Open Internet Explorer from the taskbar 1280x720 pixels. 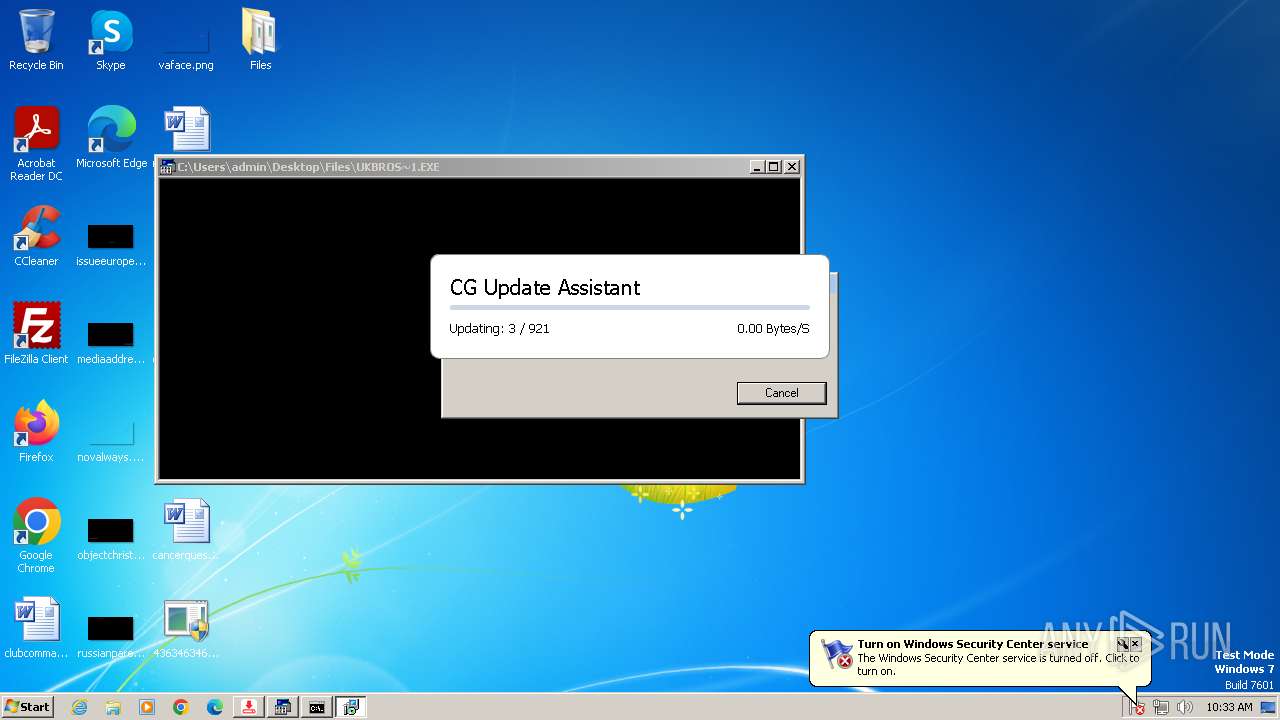pos(79,707)
